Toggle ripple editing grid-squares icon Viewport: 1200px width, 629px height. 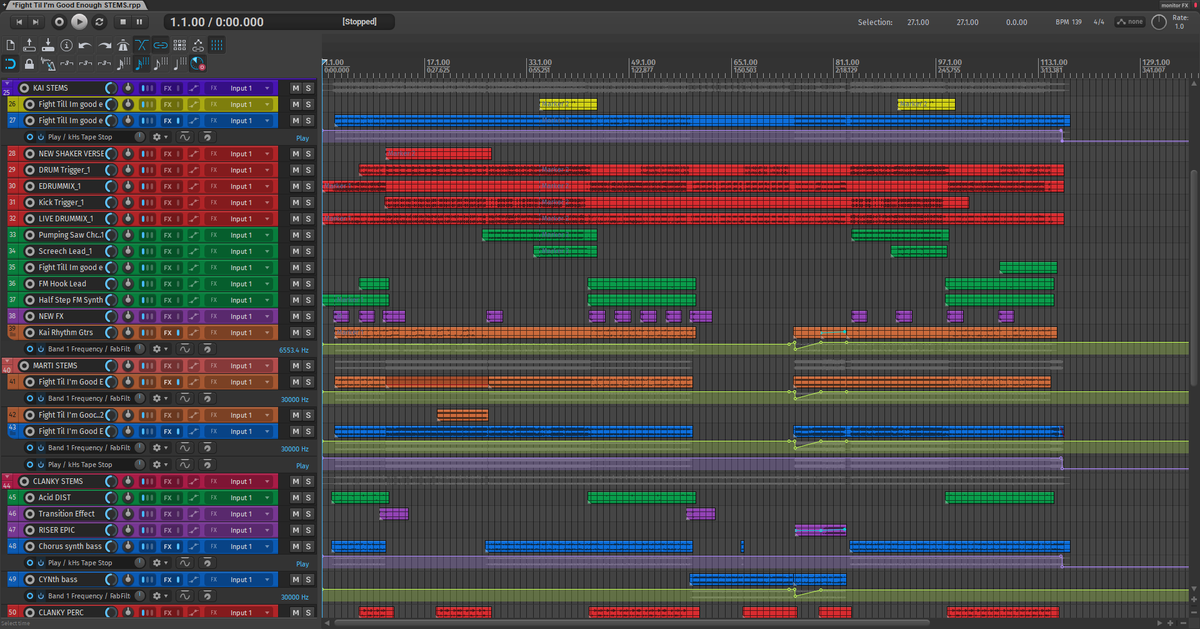pos(179,45)
